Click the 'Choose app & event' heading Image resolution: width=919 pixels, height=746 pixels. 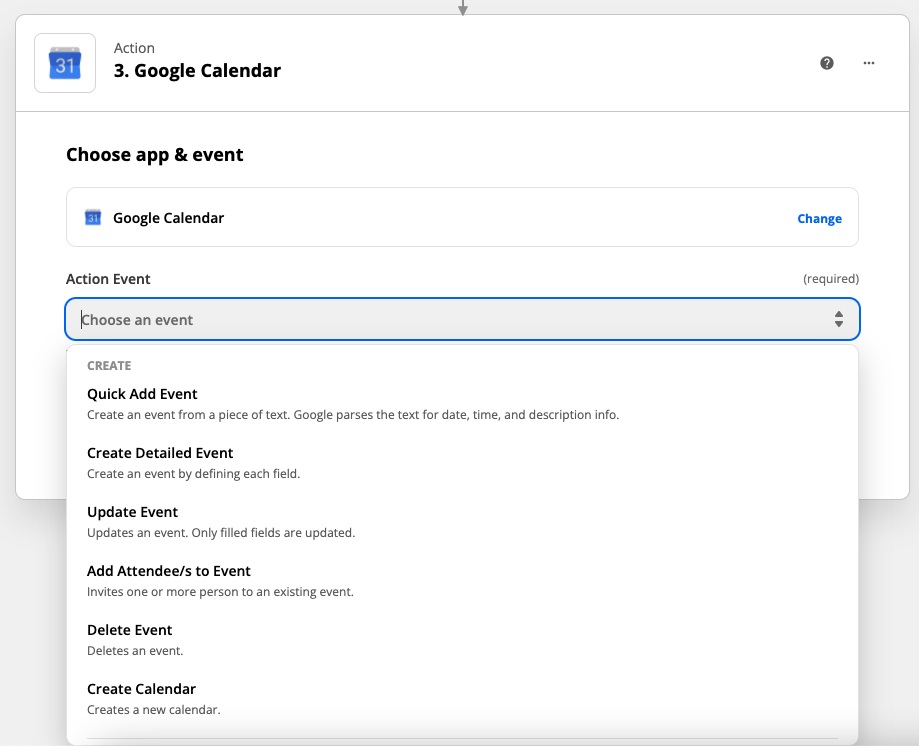pos(155,155)
